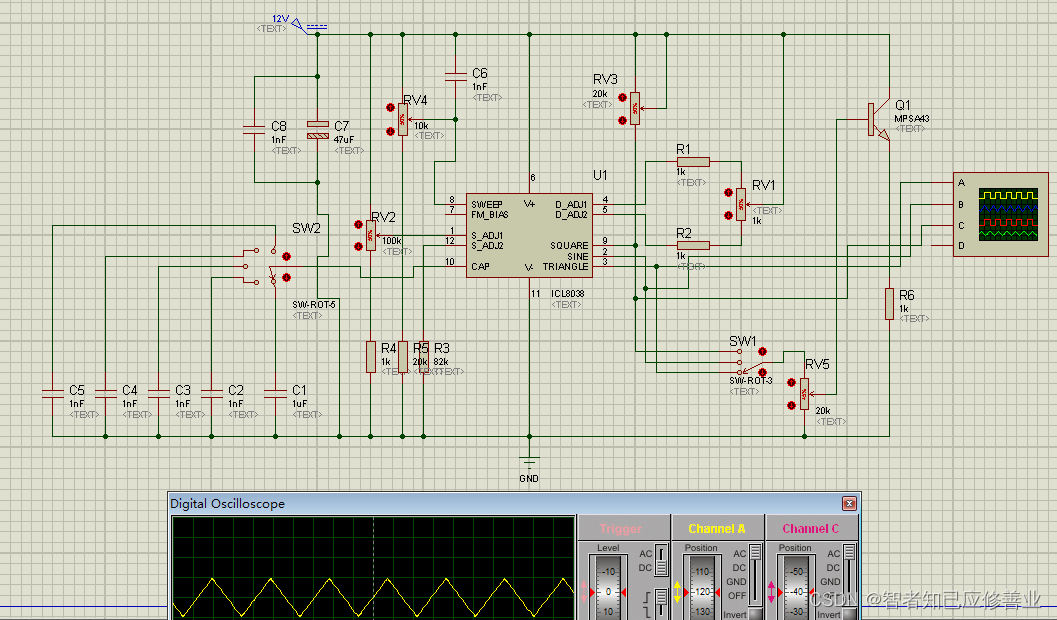Click the oscilloscope waveform display
Screen dimensions: 1057x620
point(373,568)
